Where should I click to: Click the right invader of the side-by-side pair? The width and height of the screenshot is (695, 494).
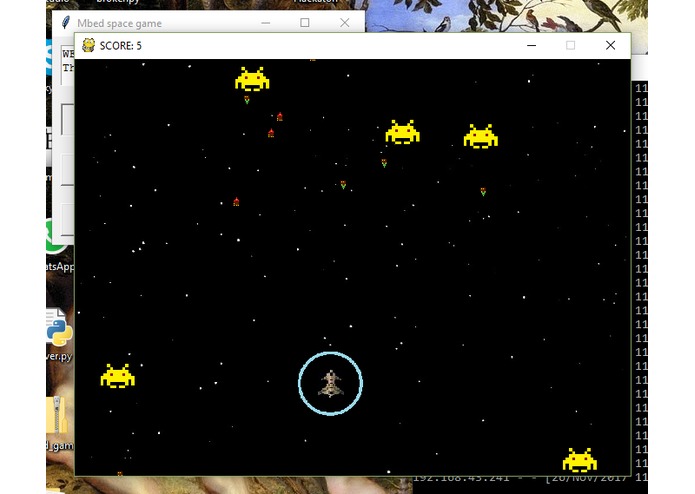[x=481, y=136]
